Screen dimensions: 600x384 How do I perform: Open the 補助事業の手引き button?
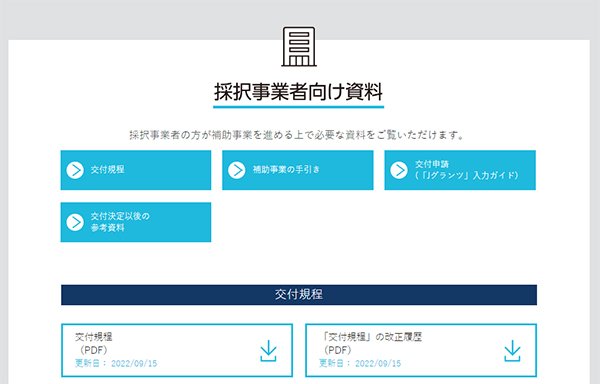tap(297, 170)
